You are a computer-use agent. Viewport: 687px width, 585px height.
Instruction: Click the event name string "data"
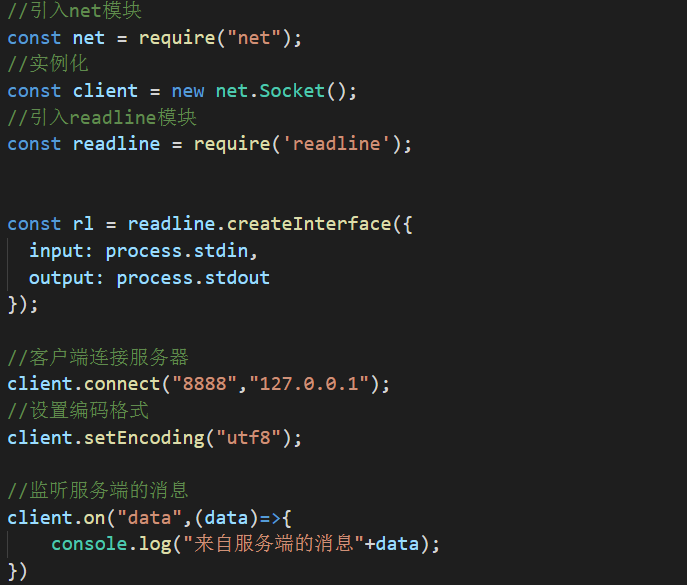point(149,518)
